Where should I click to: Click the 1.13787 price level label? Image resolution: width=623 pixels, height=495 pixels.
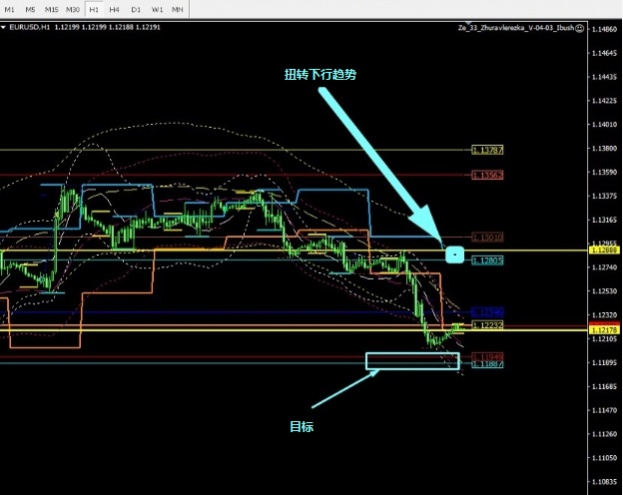point(488,150)
